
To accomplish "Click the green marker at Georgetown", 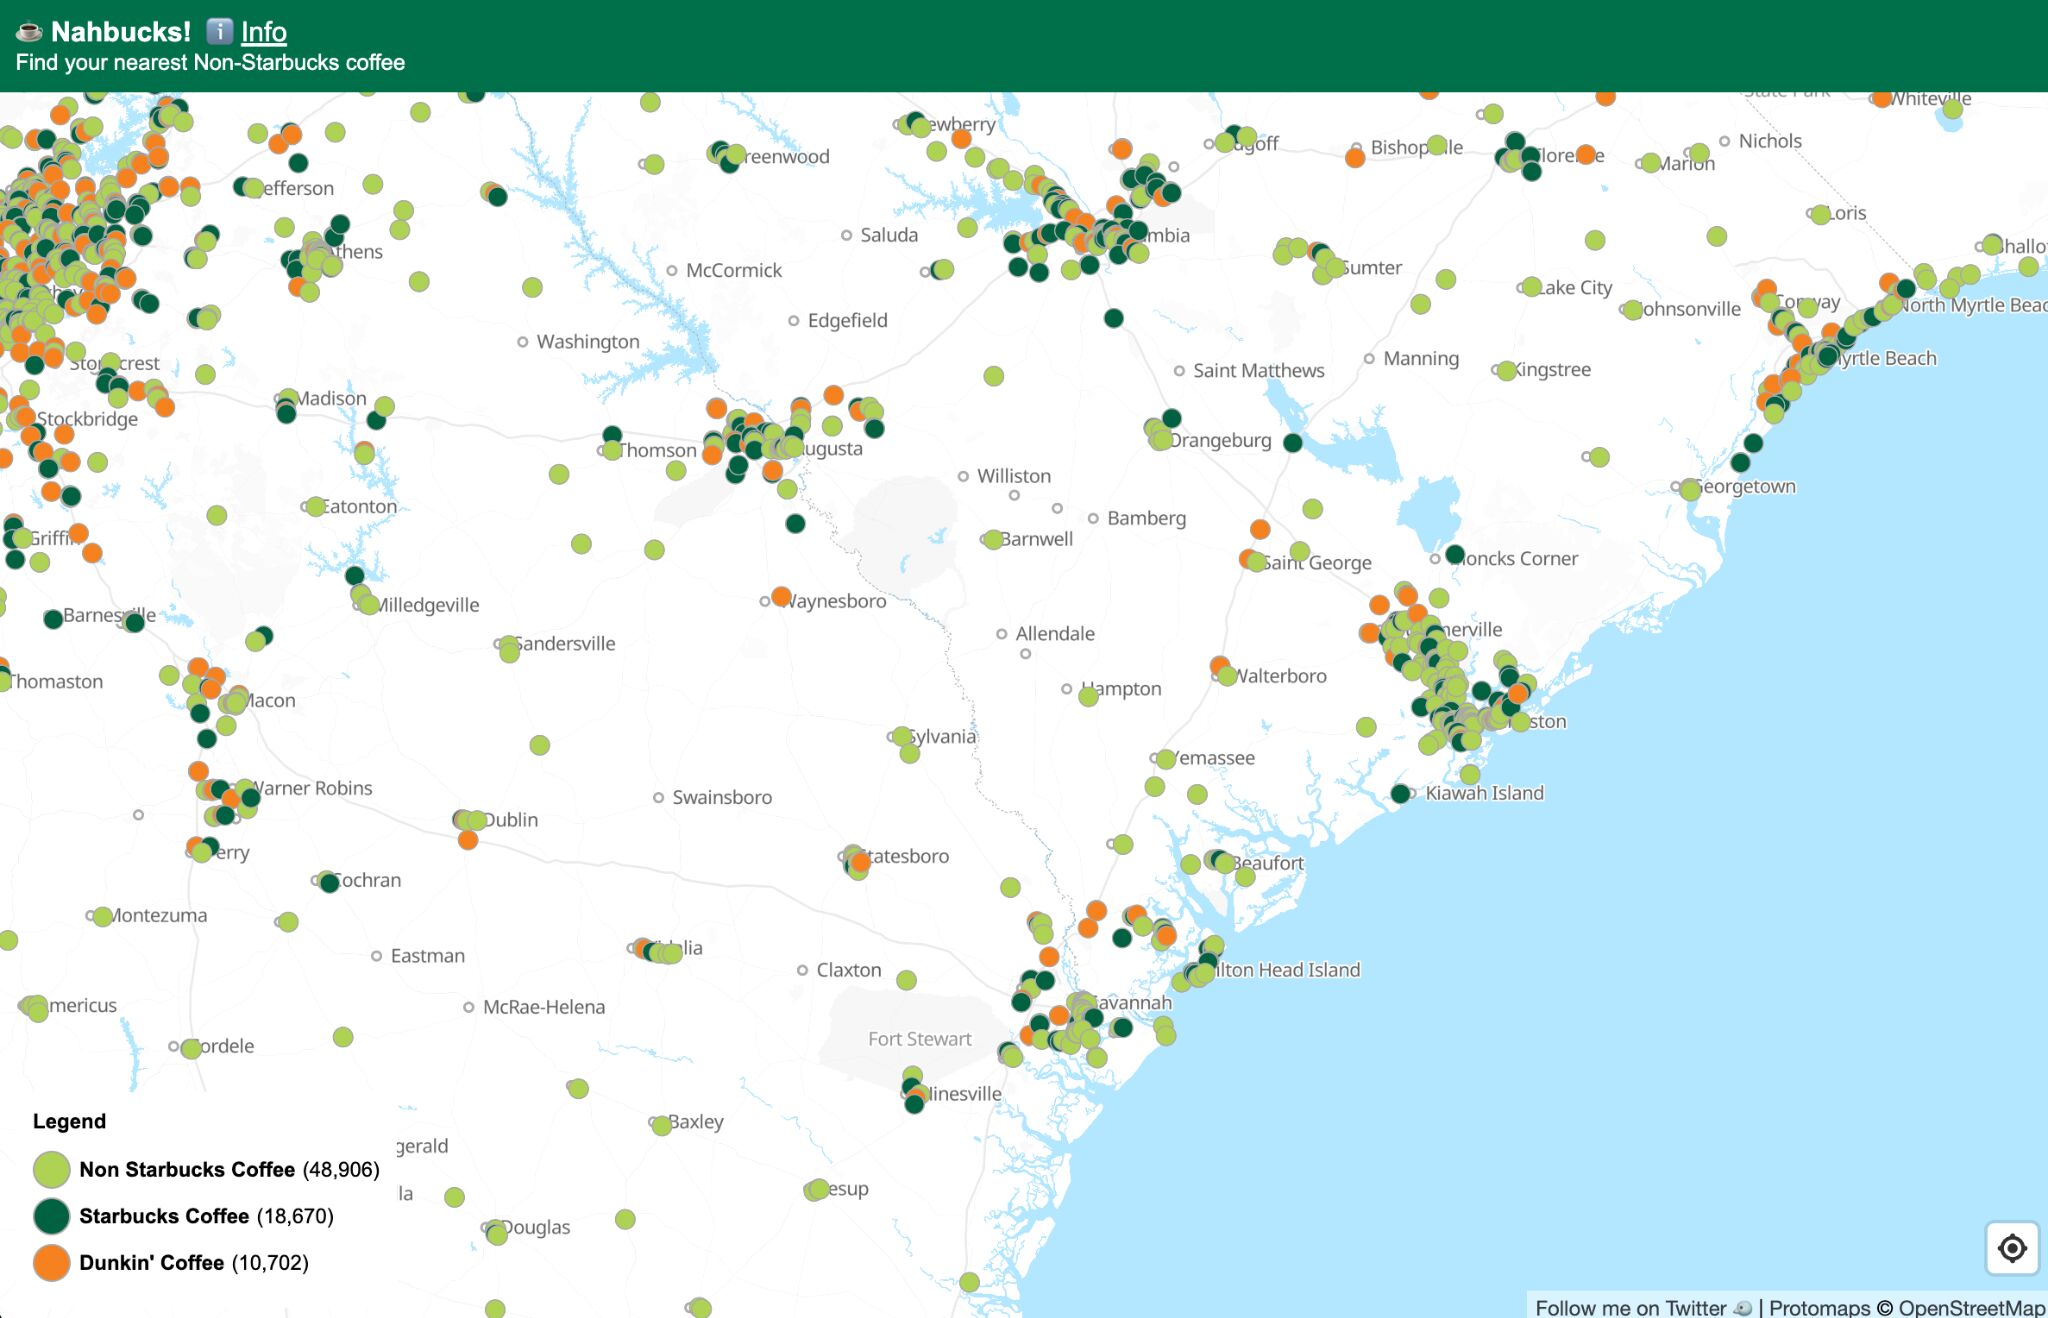I will coord(1690,490).
